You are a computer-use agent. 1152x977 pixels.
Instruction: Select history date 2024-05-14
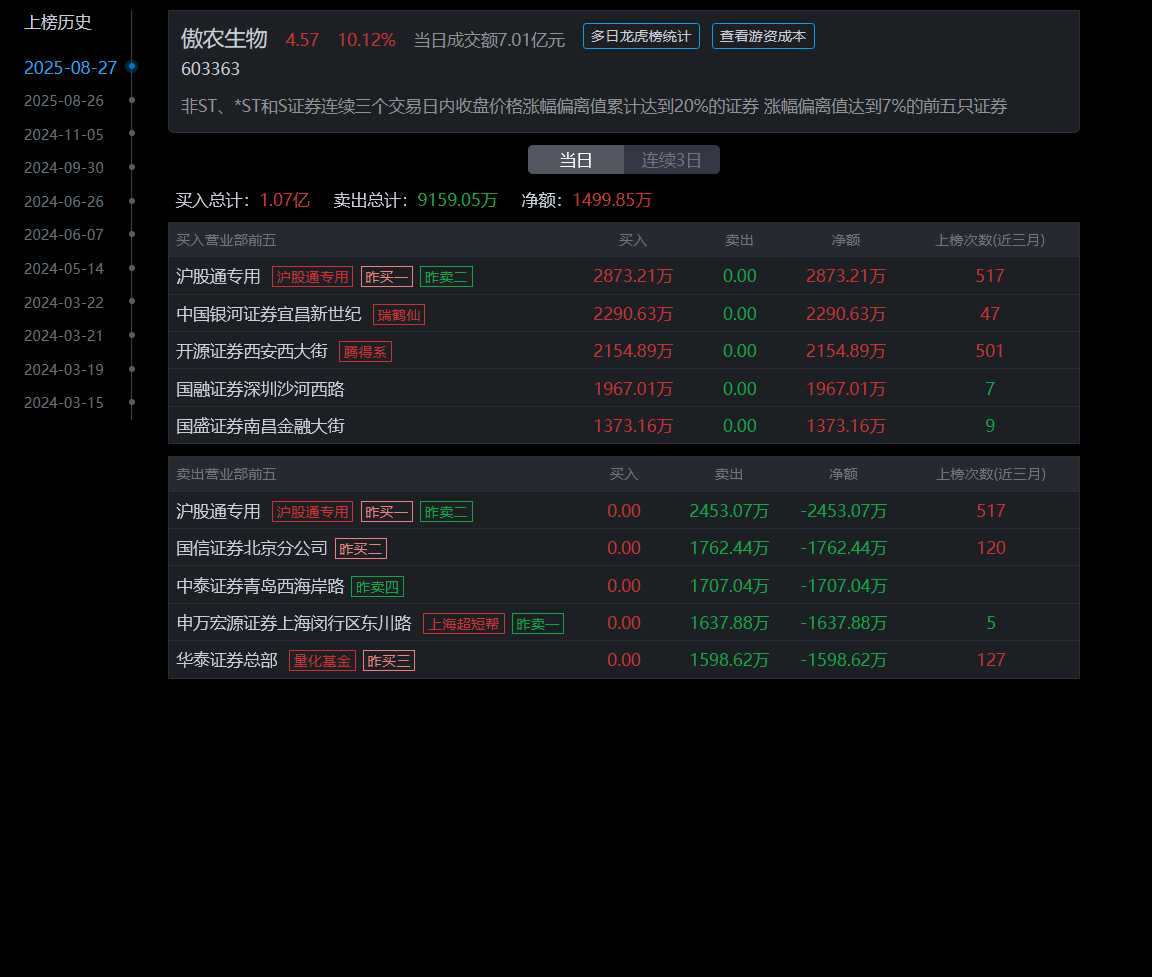64,268
